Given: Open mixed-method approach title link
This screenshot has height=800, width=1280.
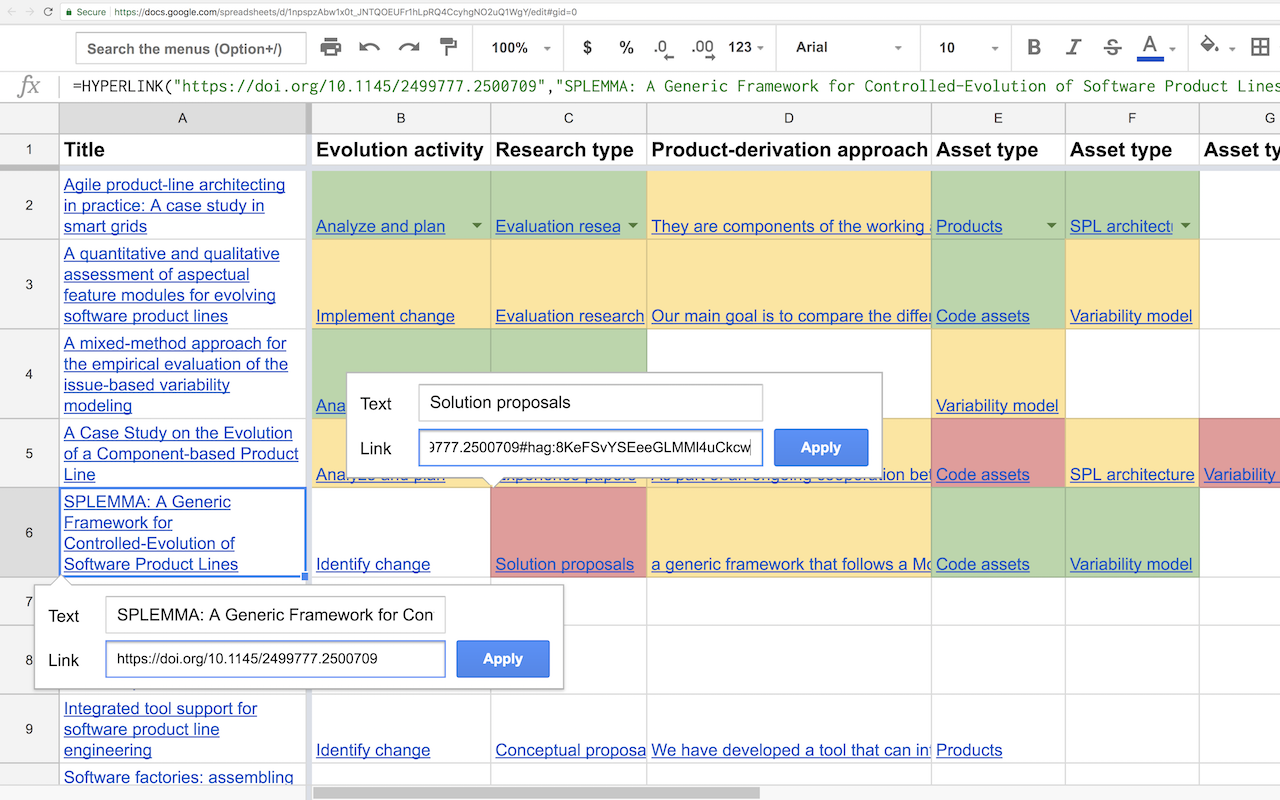Looking at the screenshot, I should click(x=176, y=374).
